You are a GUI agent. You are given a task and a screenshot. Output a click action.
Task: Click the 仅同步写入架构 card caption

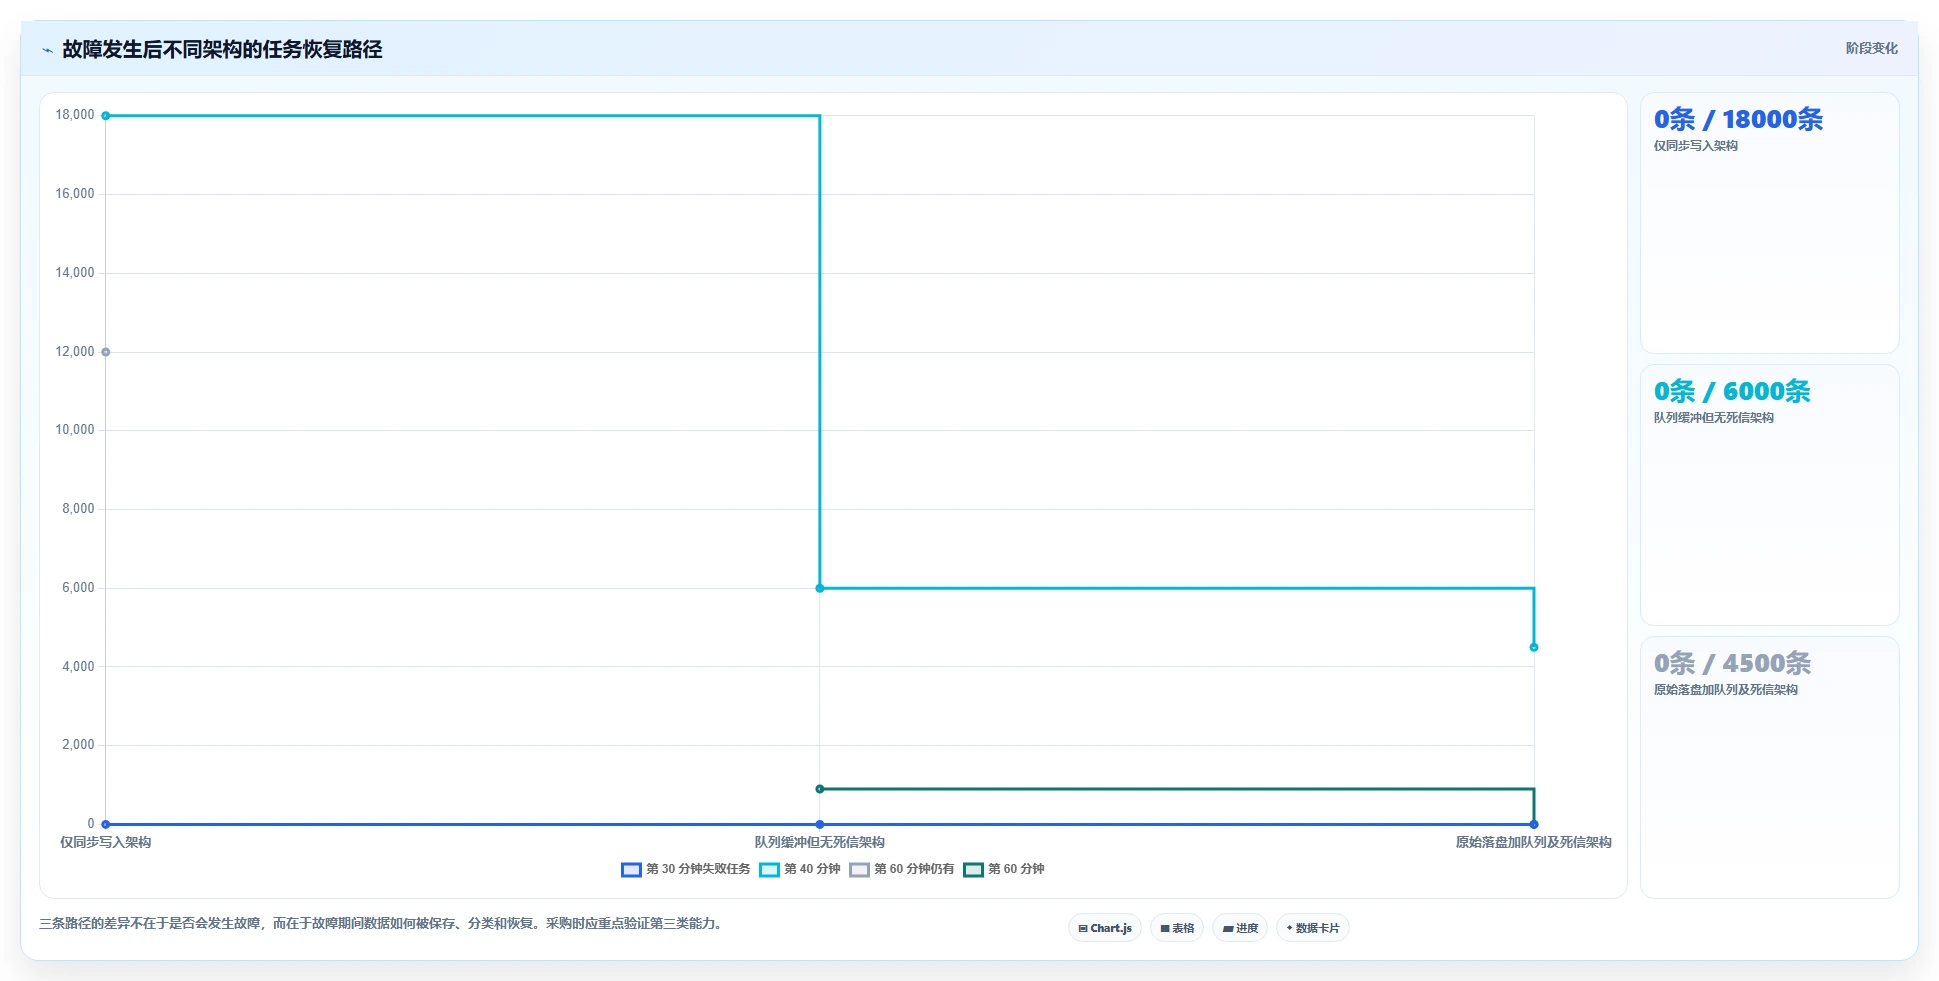point(1696,146)
